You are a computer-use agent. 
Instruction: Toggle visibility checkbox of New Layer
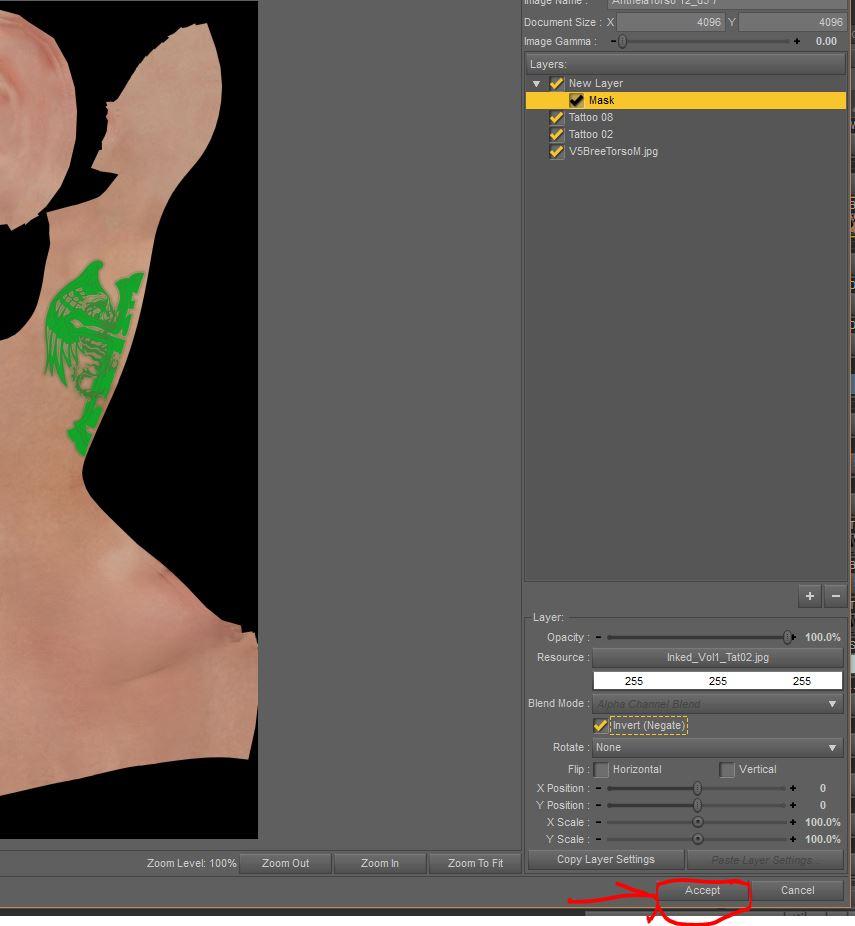556,83
